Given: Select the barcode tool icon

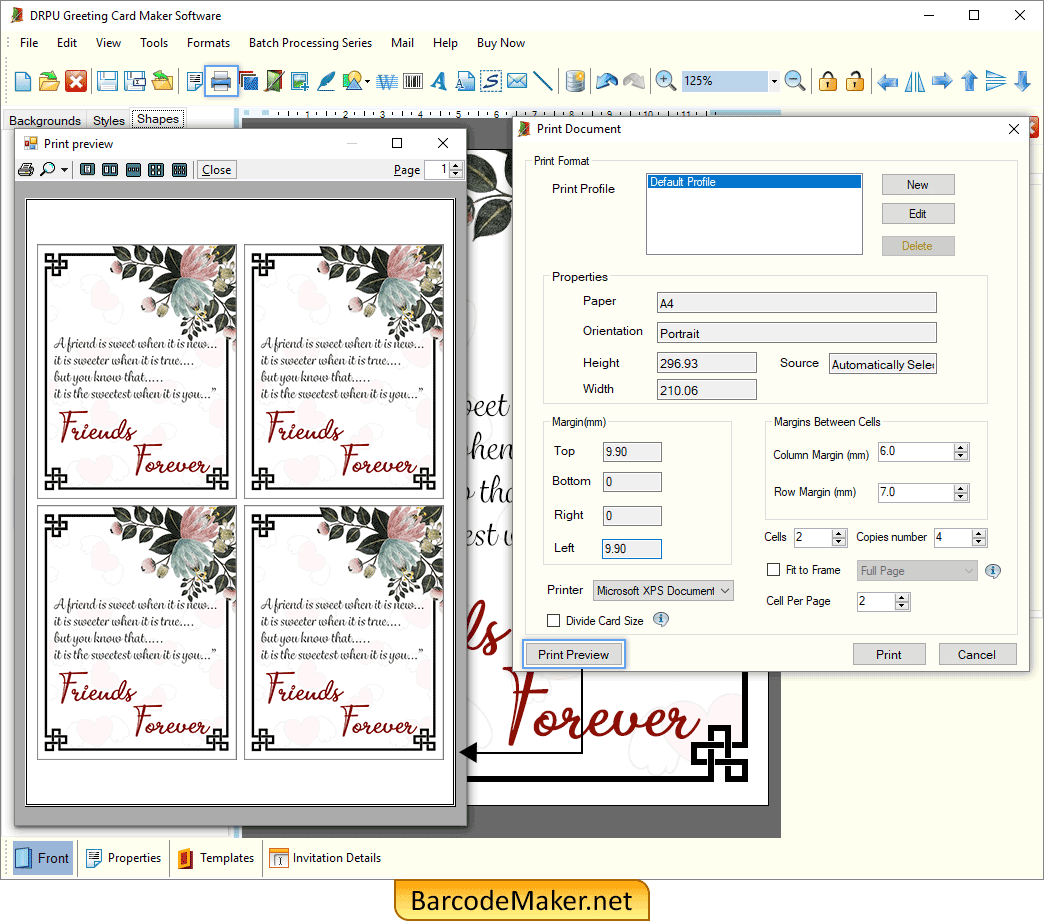Looking at the screenshot, I should 413,81.
